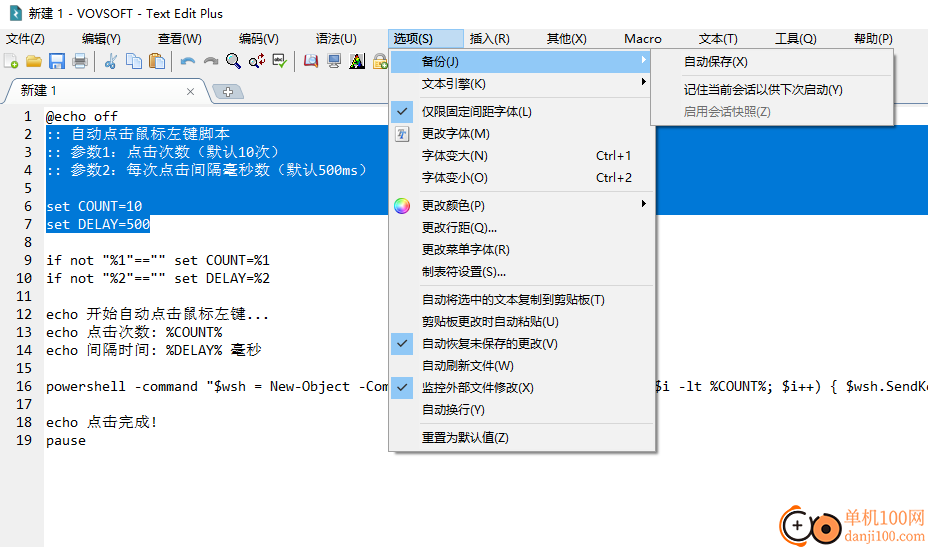Screen dimensions: 928x547
Task: Open the 文本(T) menu
Action: 718,39
